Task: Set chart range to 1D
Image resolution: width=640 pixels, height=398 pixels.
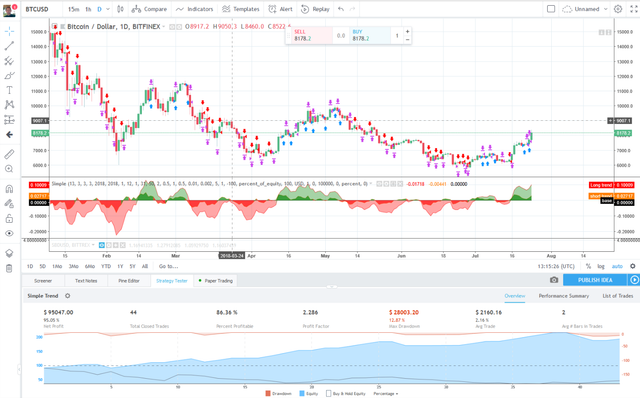Action: (x=30, y=266)
